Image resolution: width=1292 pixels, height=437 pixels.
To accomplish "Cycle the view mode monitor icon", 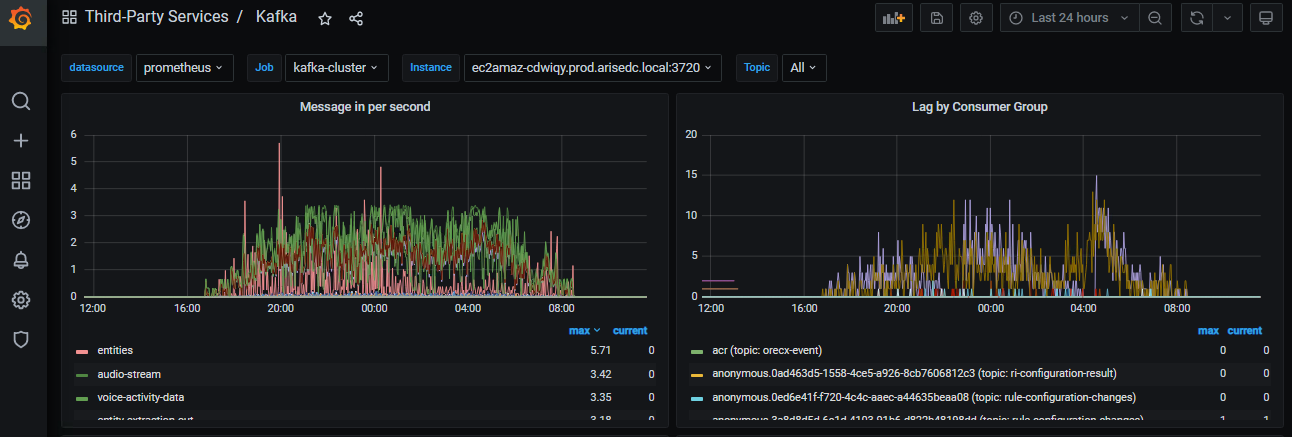I will tap(1266, 18).
